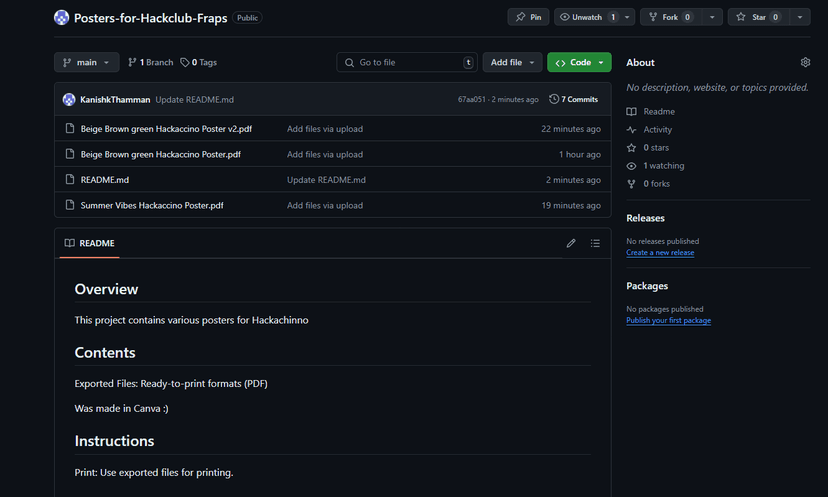Open the Star lists dropdown arrow

coord(800,17)
